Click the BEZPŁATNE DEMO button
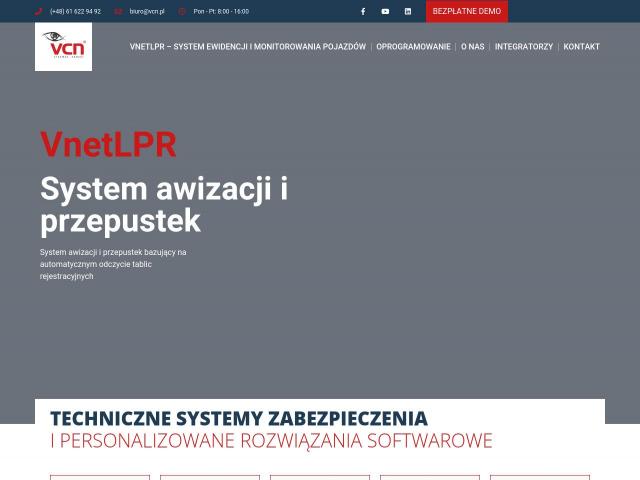Screen dimensions: 640x480 pos(467,11)
